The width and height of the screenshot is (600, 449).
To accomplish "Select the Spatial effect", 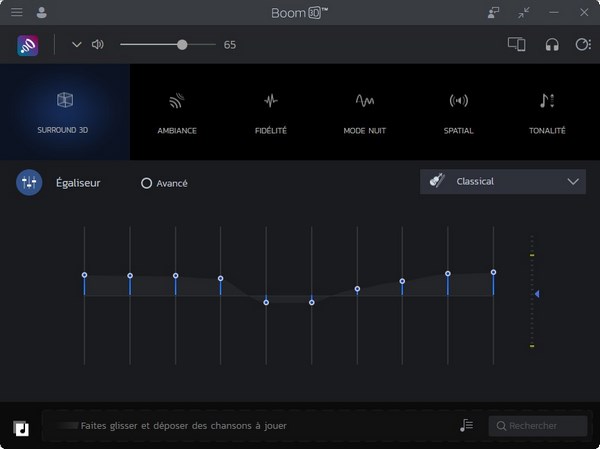I will pos(458,113).
